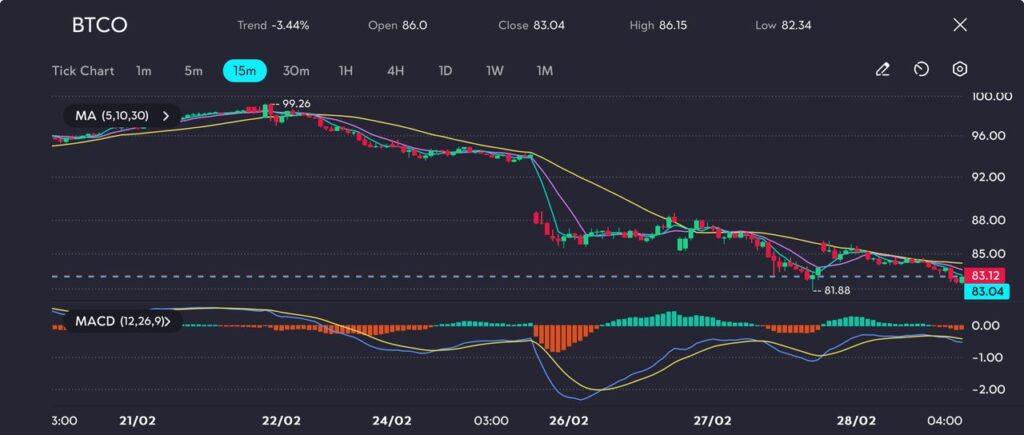Switch to 1D daily timeframe
The width and height of the screenshot is (1024, 435).
tap(445, 71)
